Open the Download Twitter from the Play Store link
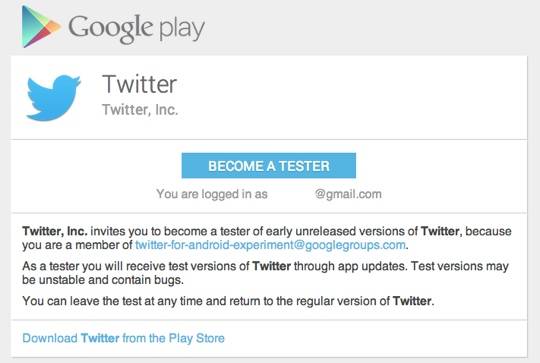Screen dimensions: 540x363 click(x=123, y=338)
